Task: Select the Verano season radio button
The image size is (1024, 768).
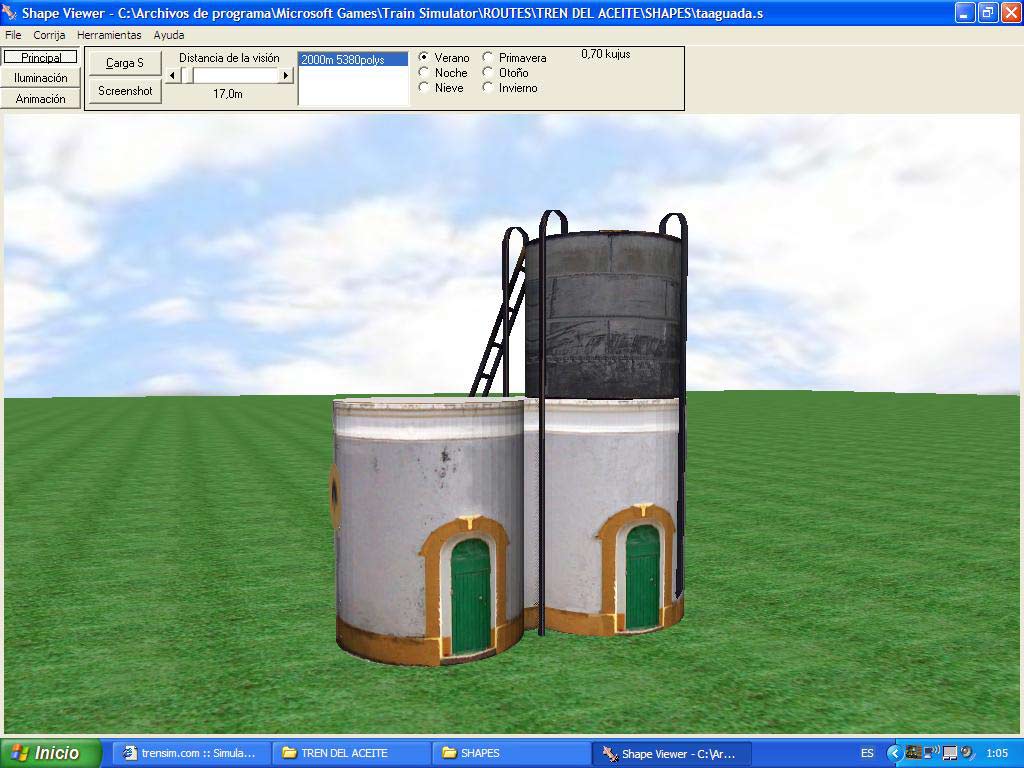Action: point(424,58)
